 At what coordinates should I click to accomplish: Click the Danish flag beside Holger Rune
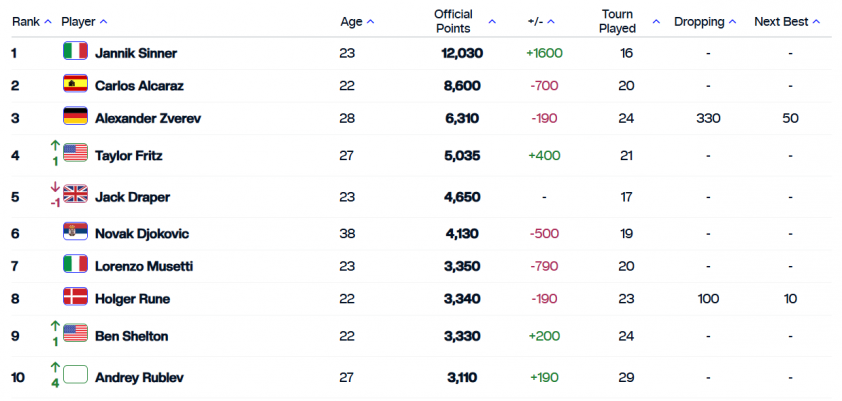(x=75, y=296)
